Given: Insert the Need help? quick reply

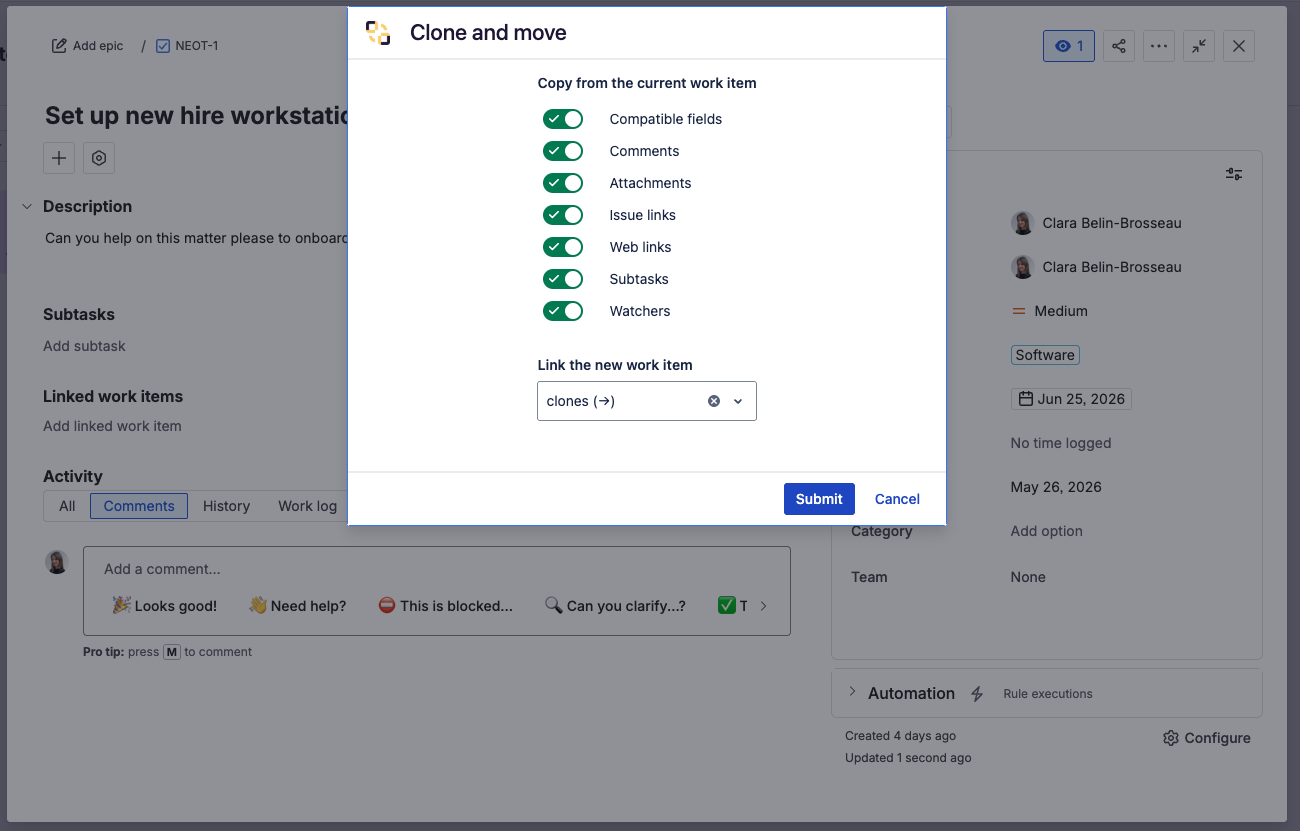Looking at the screenshot, I should 297,606.
